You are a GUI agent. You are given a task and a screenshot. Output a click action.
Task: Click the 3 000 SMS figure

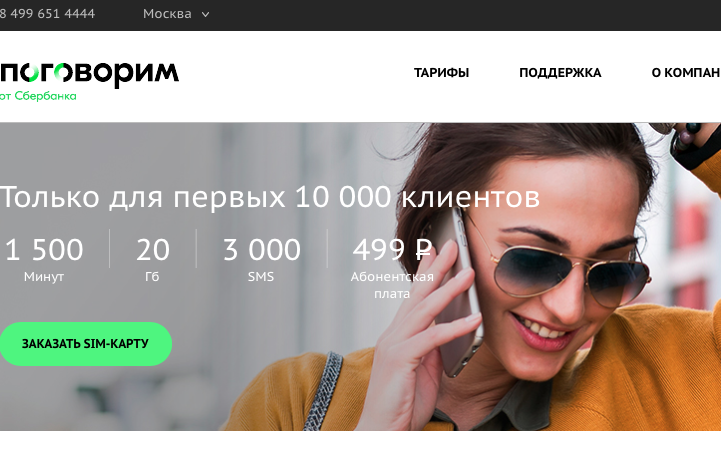(262, 250)
